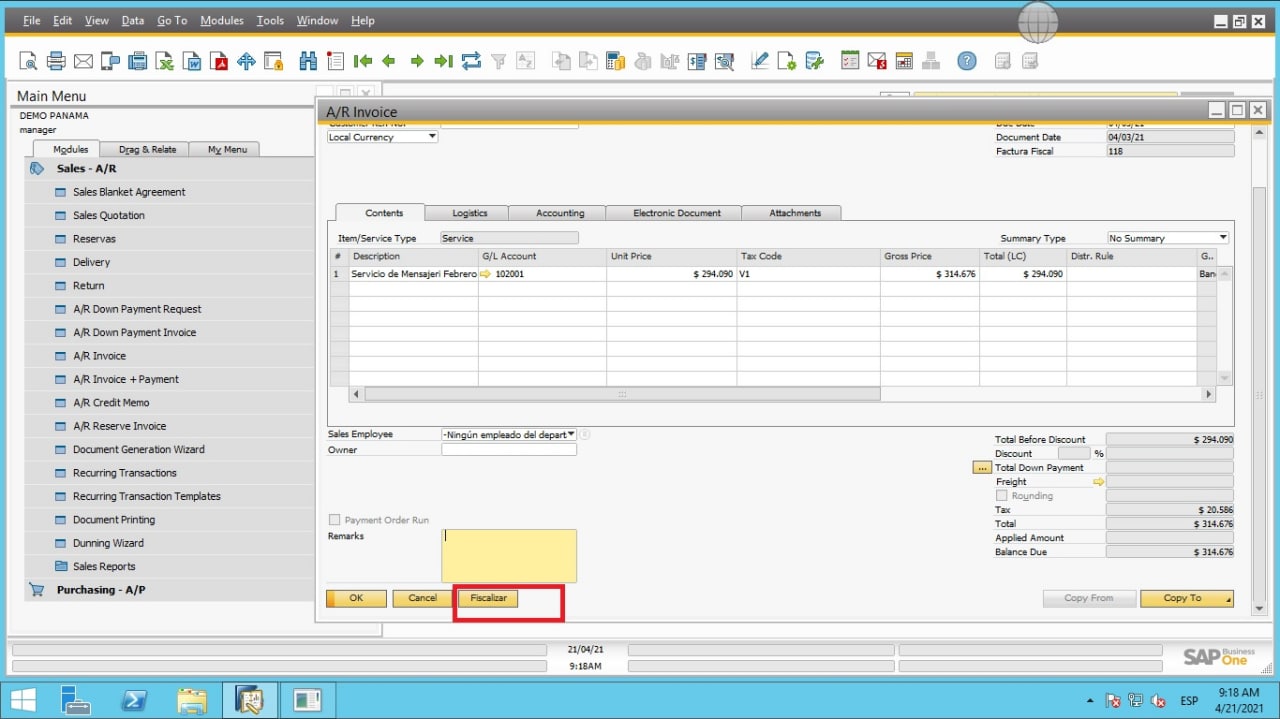Export to PDF toolbar icon
Viewport: 1280px width, 719px height.
coord(218,61)
